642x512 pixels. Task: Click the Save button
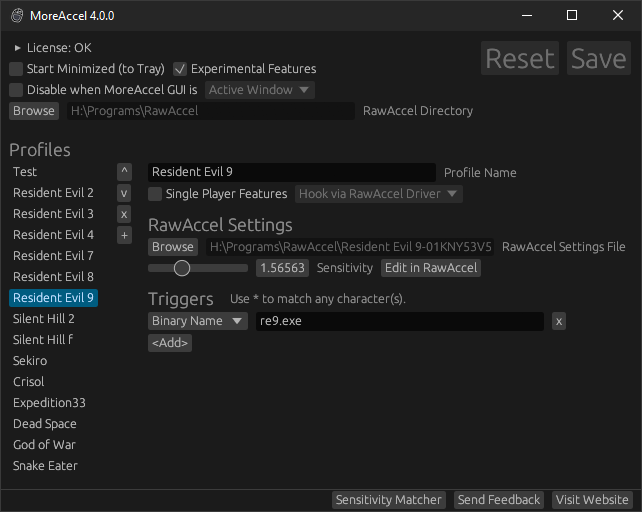[x=599, y=58]
